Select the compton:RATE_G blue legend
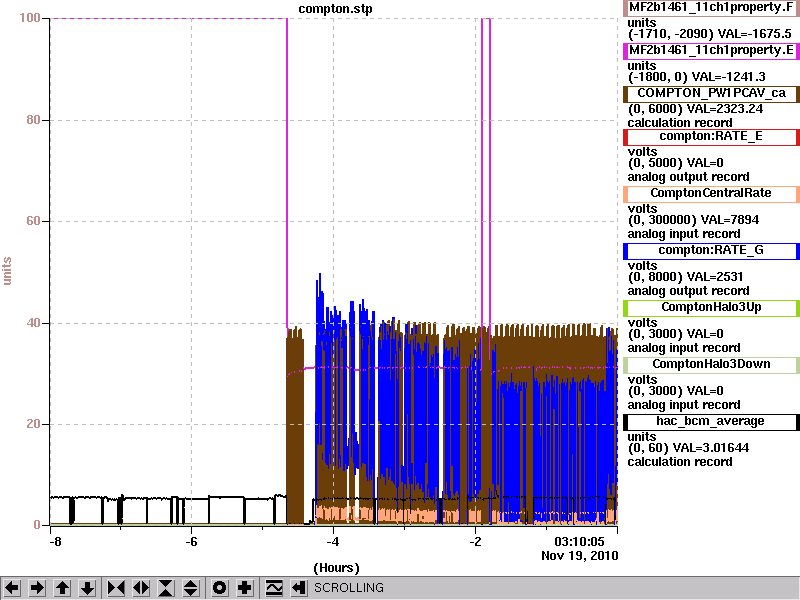 [711, 251]
